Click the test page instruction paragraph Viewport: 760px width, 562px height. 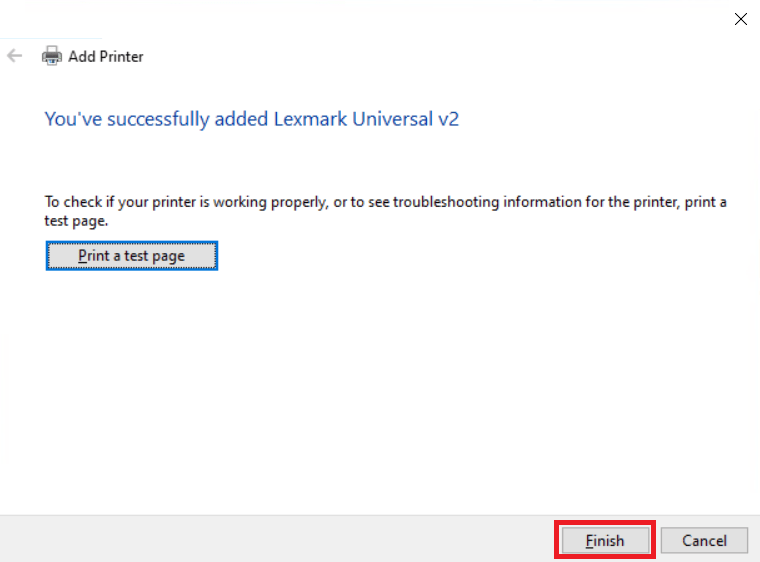point(385,211)
